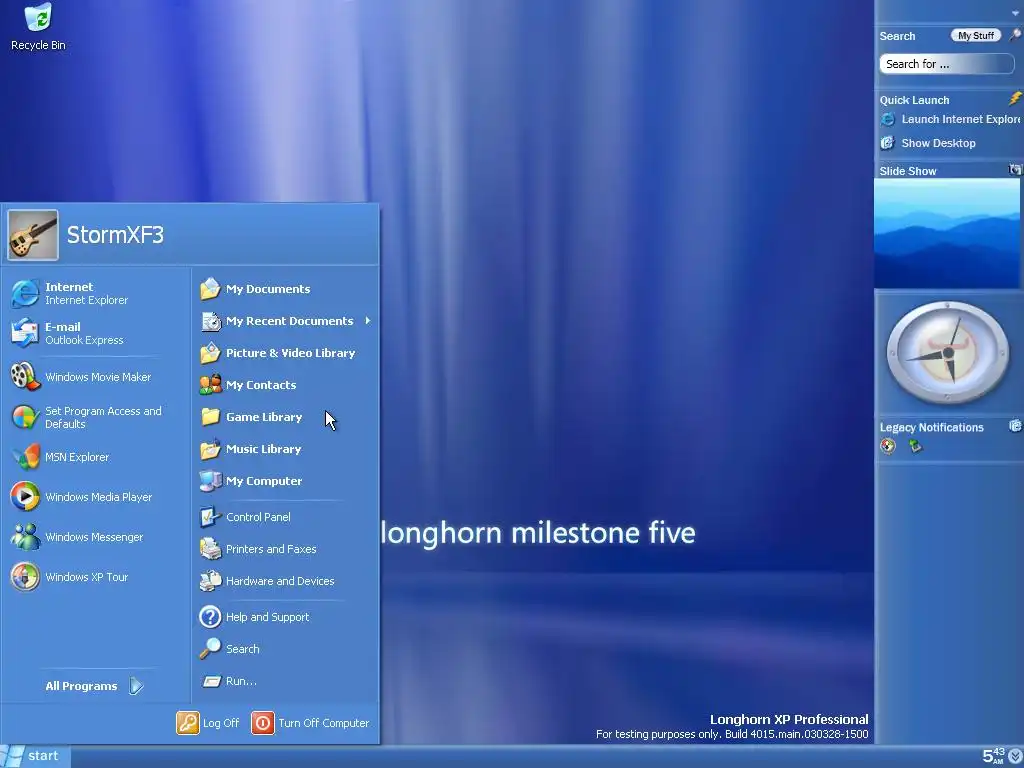
Task: Open the Recycle Bin desktop icon
Action: tap(38, 27)
